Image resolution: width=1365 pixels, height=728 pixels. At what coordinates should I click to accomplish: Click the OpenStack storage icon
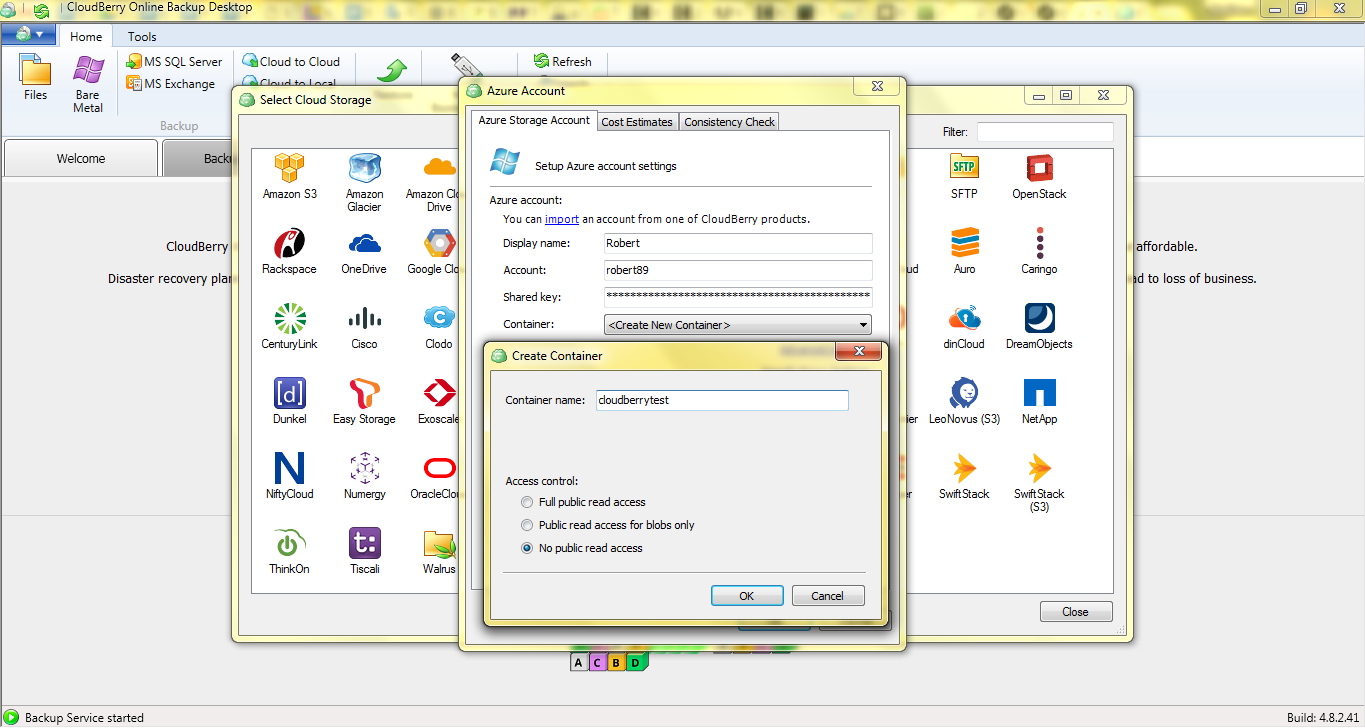point(1039,169)
